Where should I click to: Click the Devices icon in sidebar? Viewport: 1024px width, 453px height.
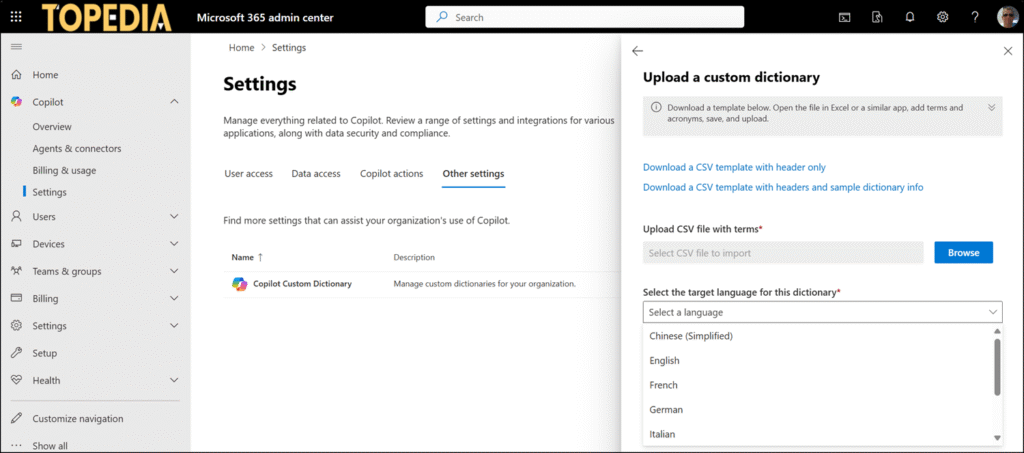click(x=17, y=244)
